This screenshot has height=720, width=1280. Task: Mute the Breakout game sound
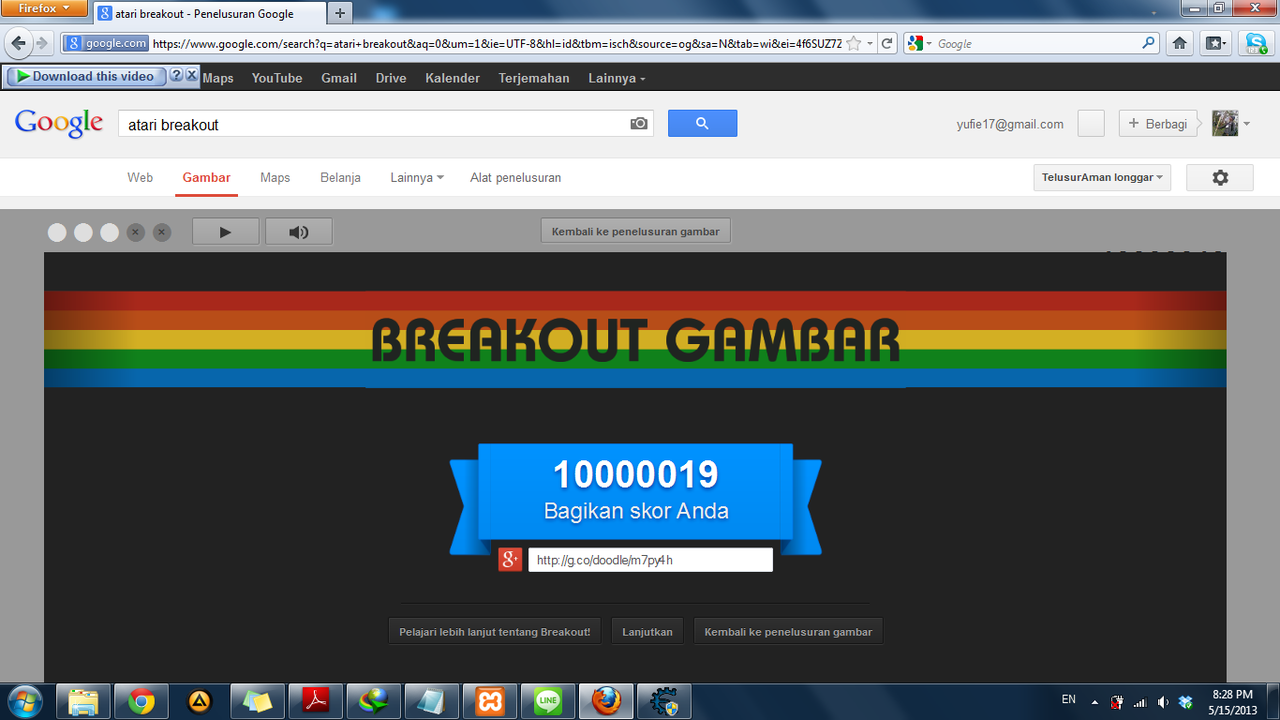tap(298, 232)
